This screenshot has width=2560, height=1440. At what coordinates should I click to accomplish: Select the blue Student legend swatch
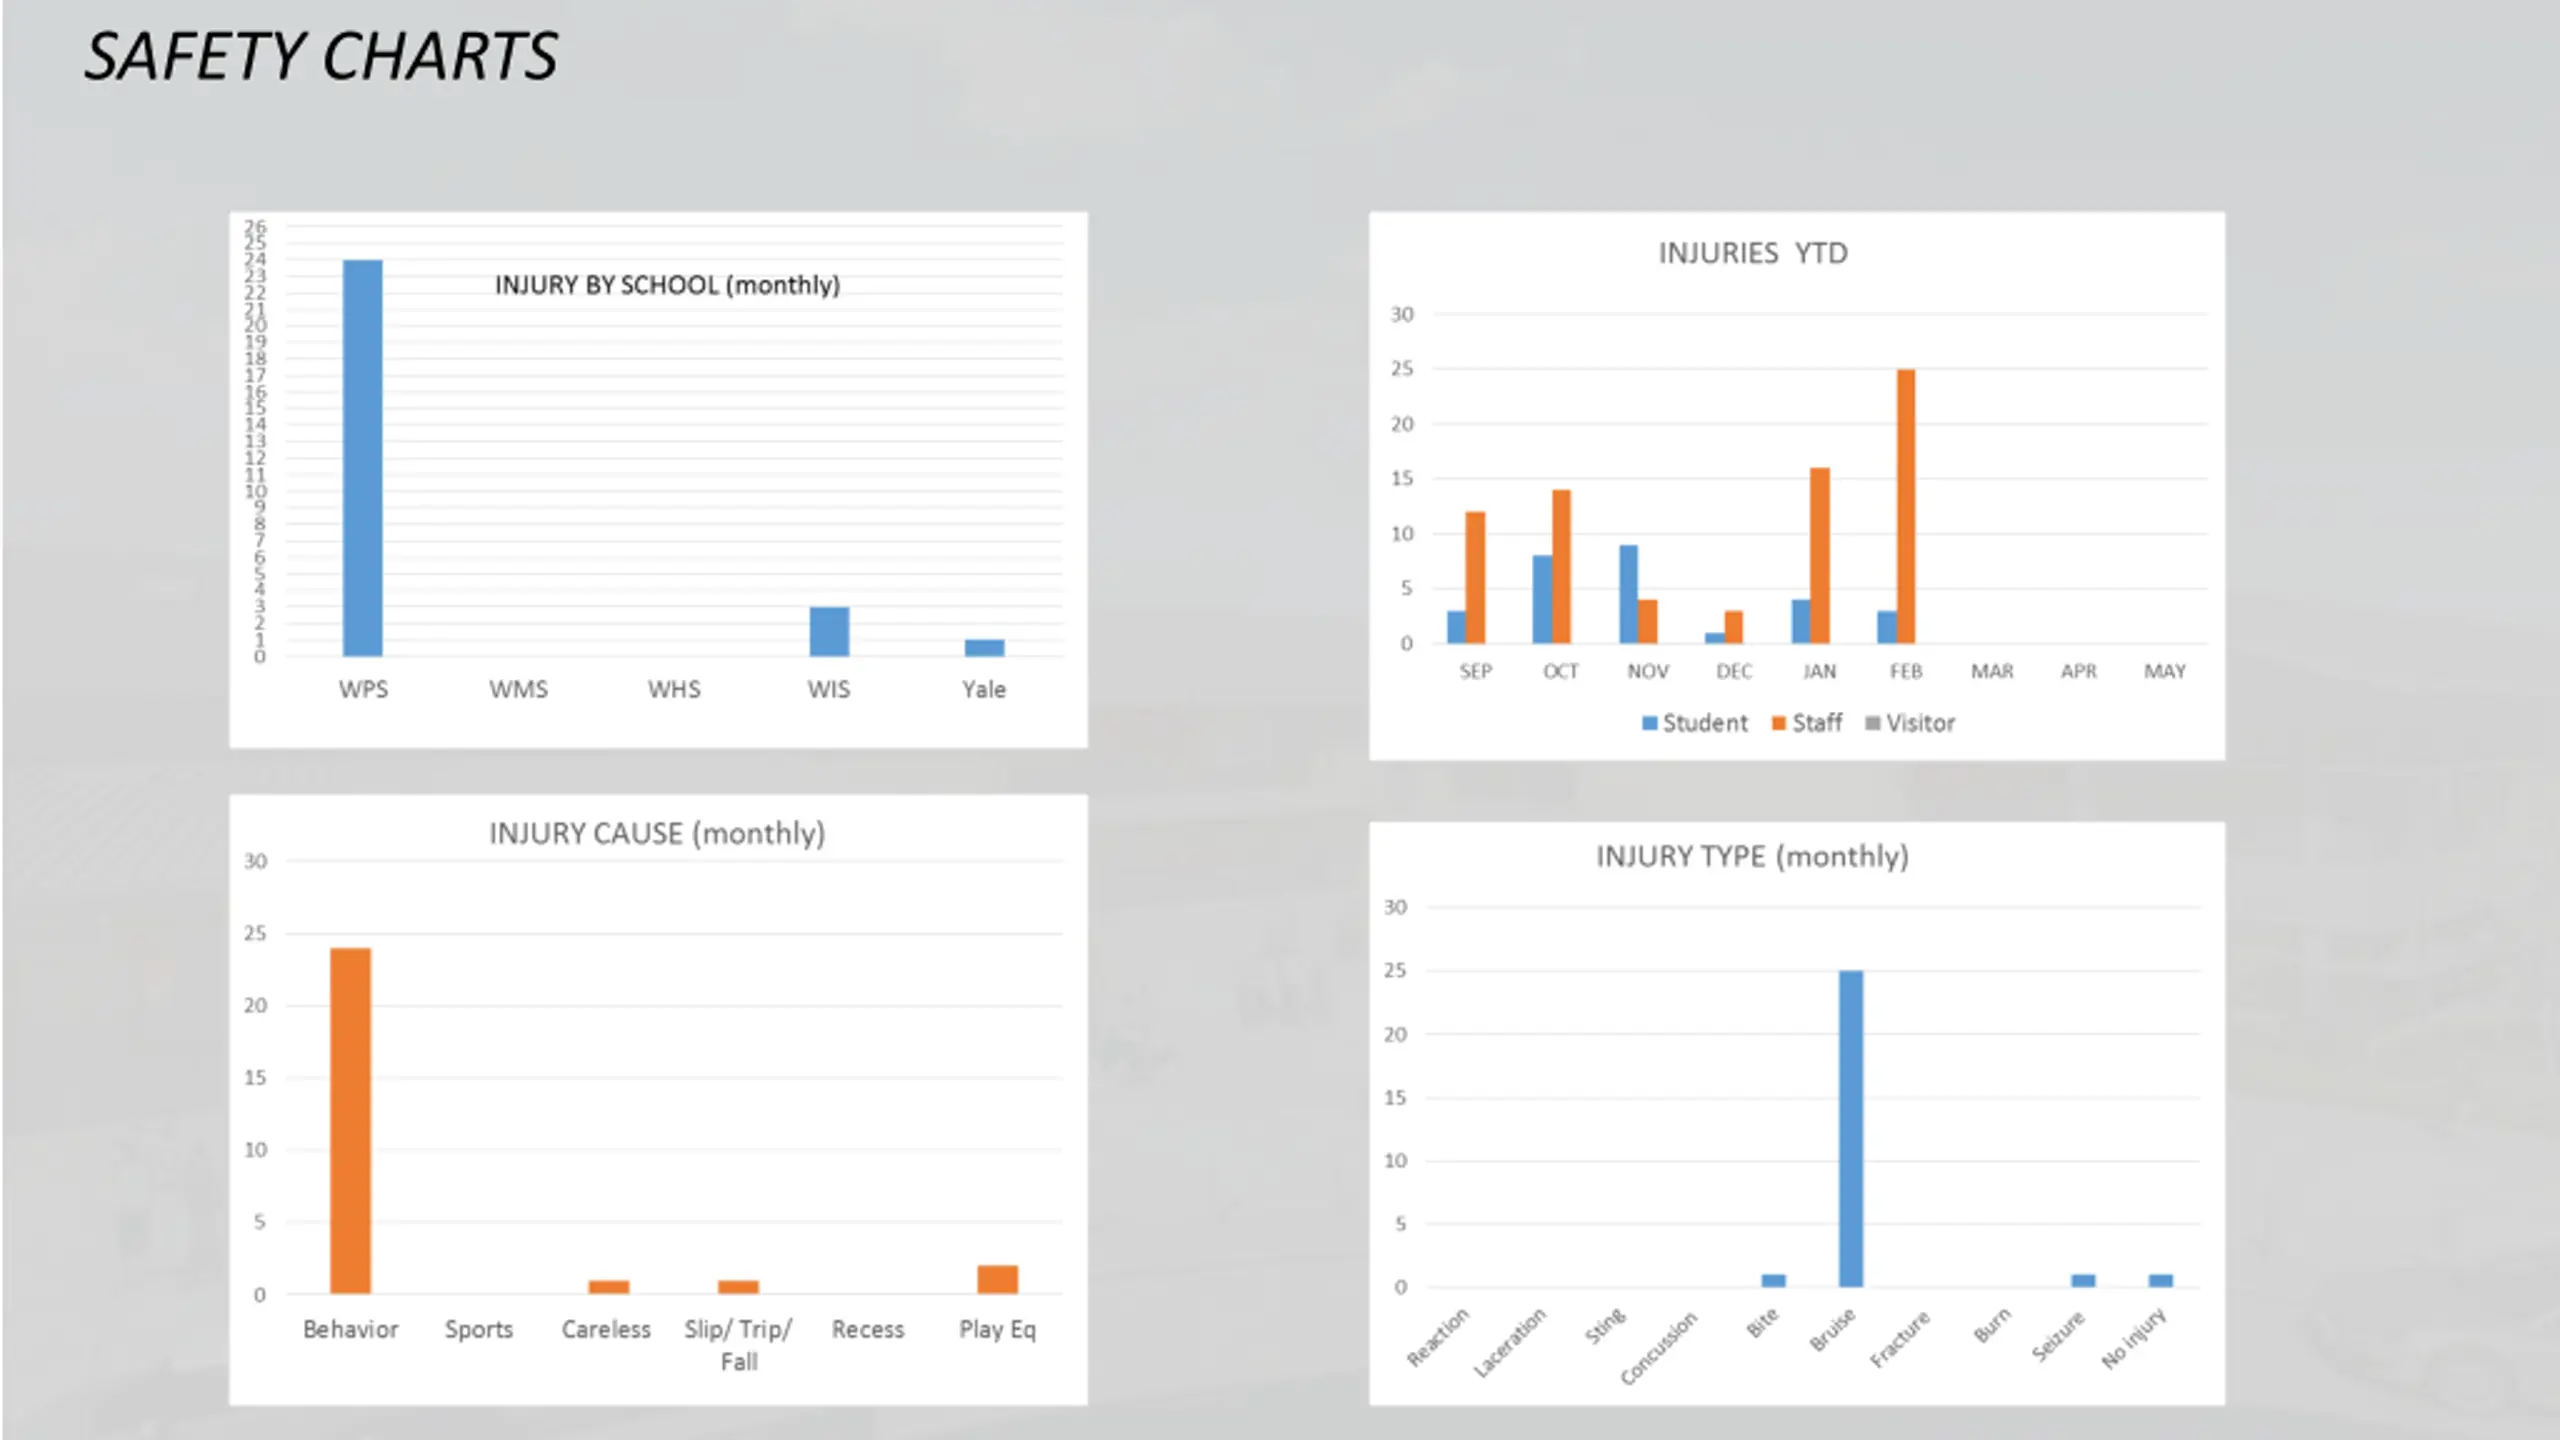coord(1649,723)
